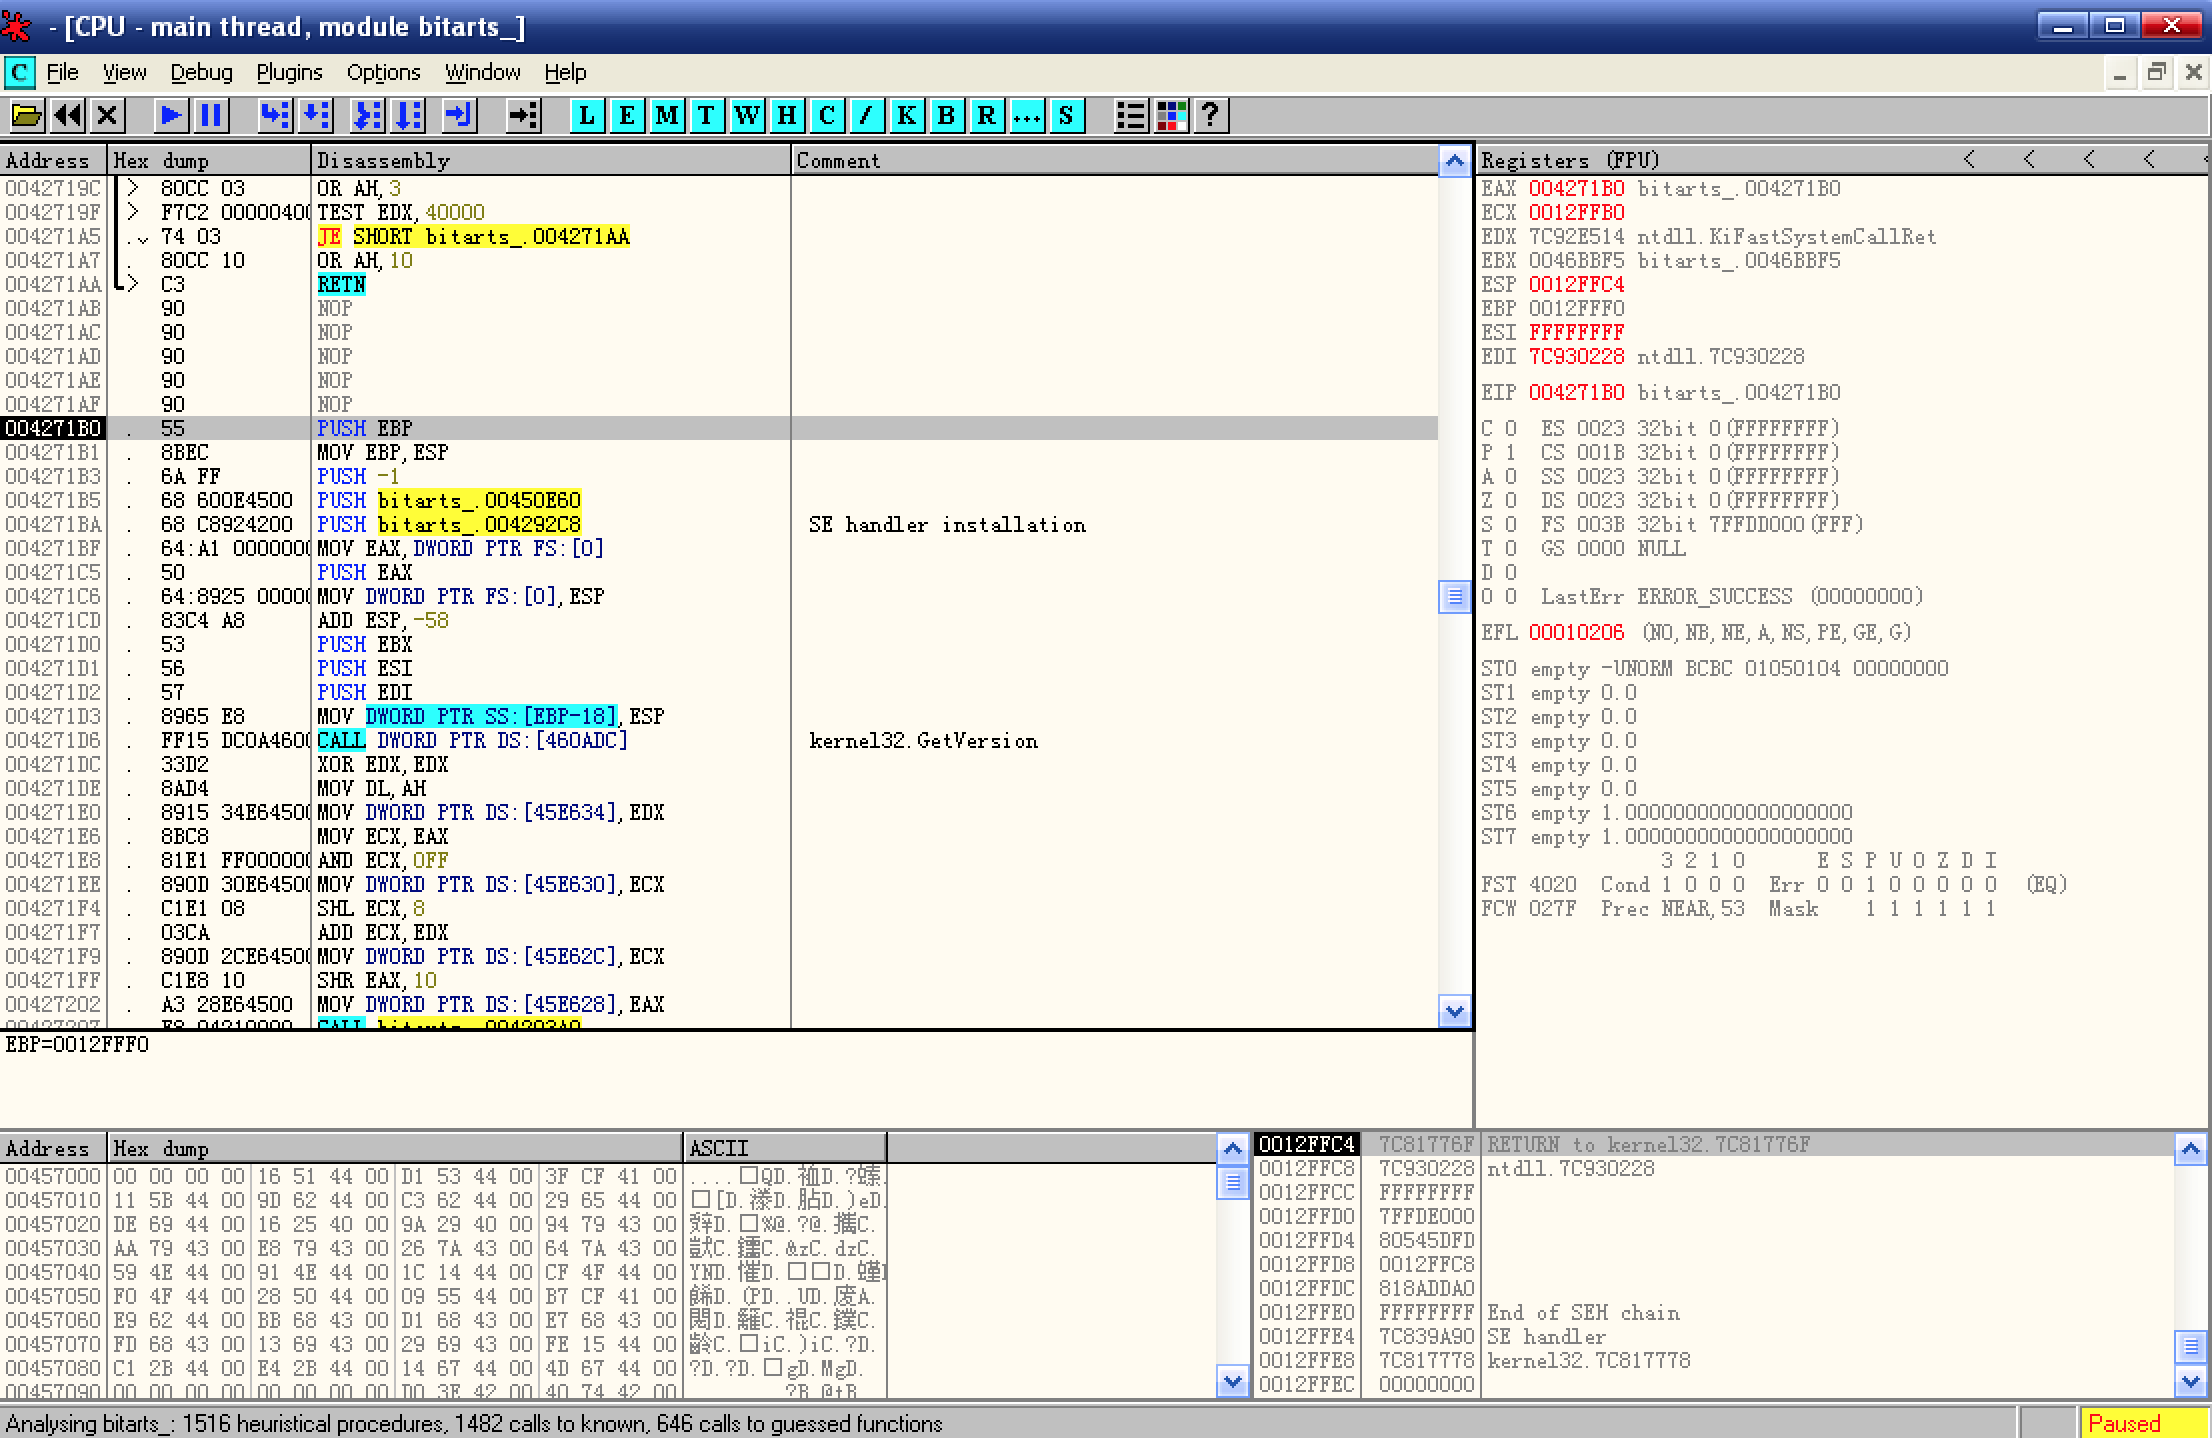Click the Execute till return icon
The image size is (2212, 1438).
459,116
